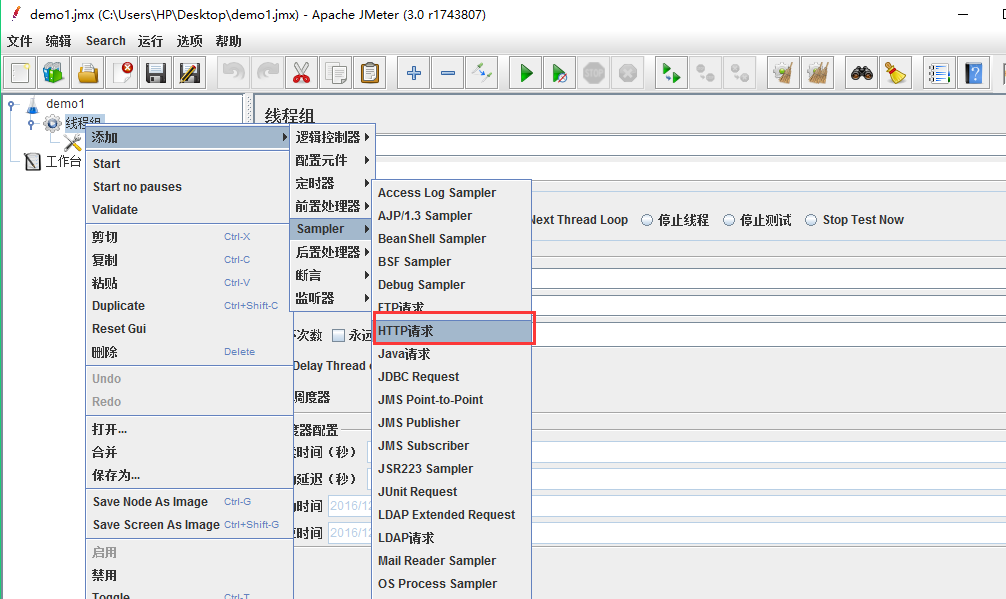Open the Sampler submenu entry
The height and width of the screenshot is (599, 1006).
click(332, 229)
